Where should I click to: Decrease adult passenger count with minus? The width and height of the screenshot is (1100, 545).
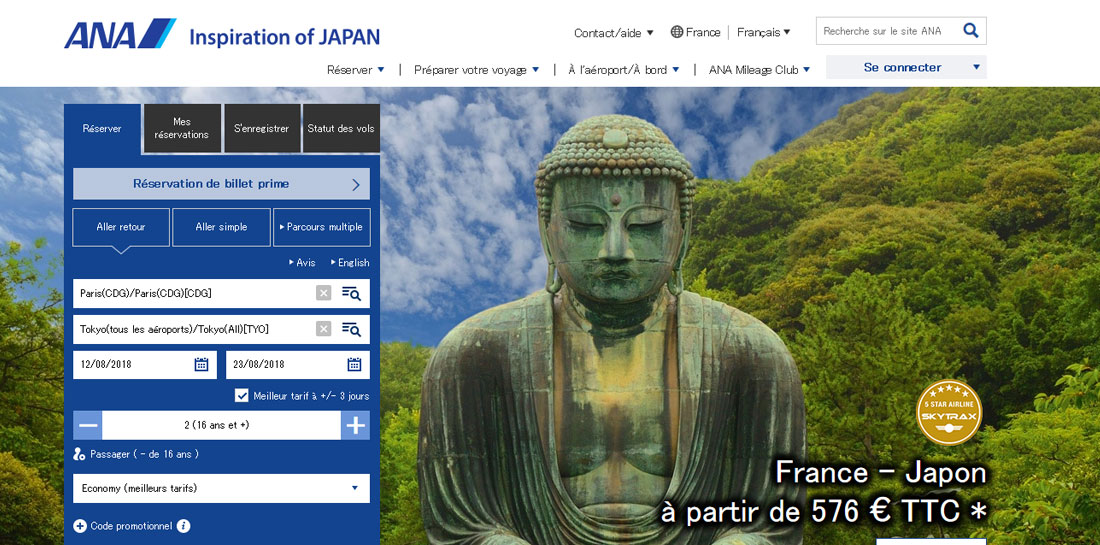(x=88, y=425)
